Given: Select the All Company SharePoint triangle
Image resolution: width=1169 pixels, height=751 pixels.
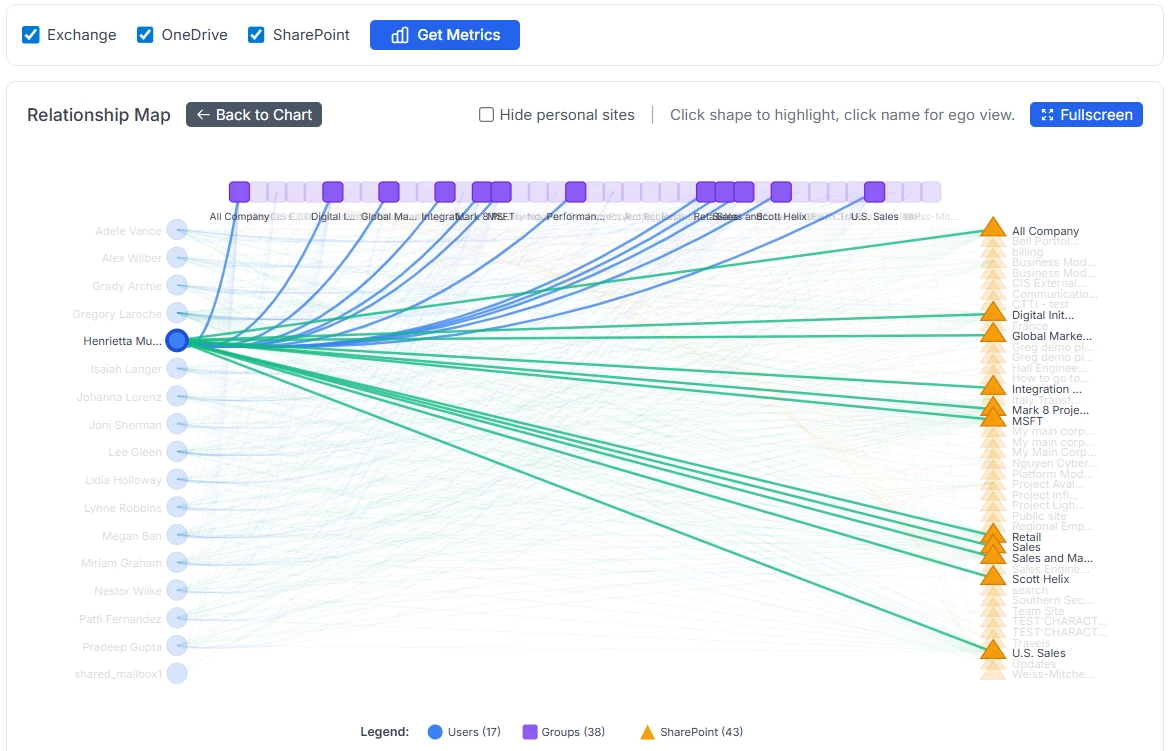Looking at the screenshot, I should (993, 228).
